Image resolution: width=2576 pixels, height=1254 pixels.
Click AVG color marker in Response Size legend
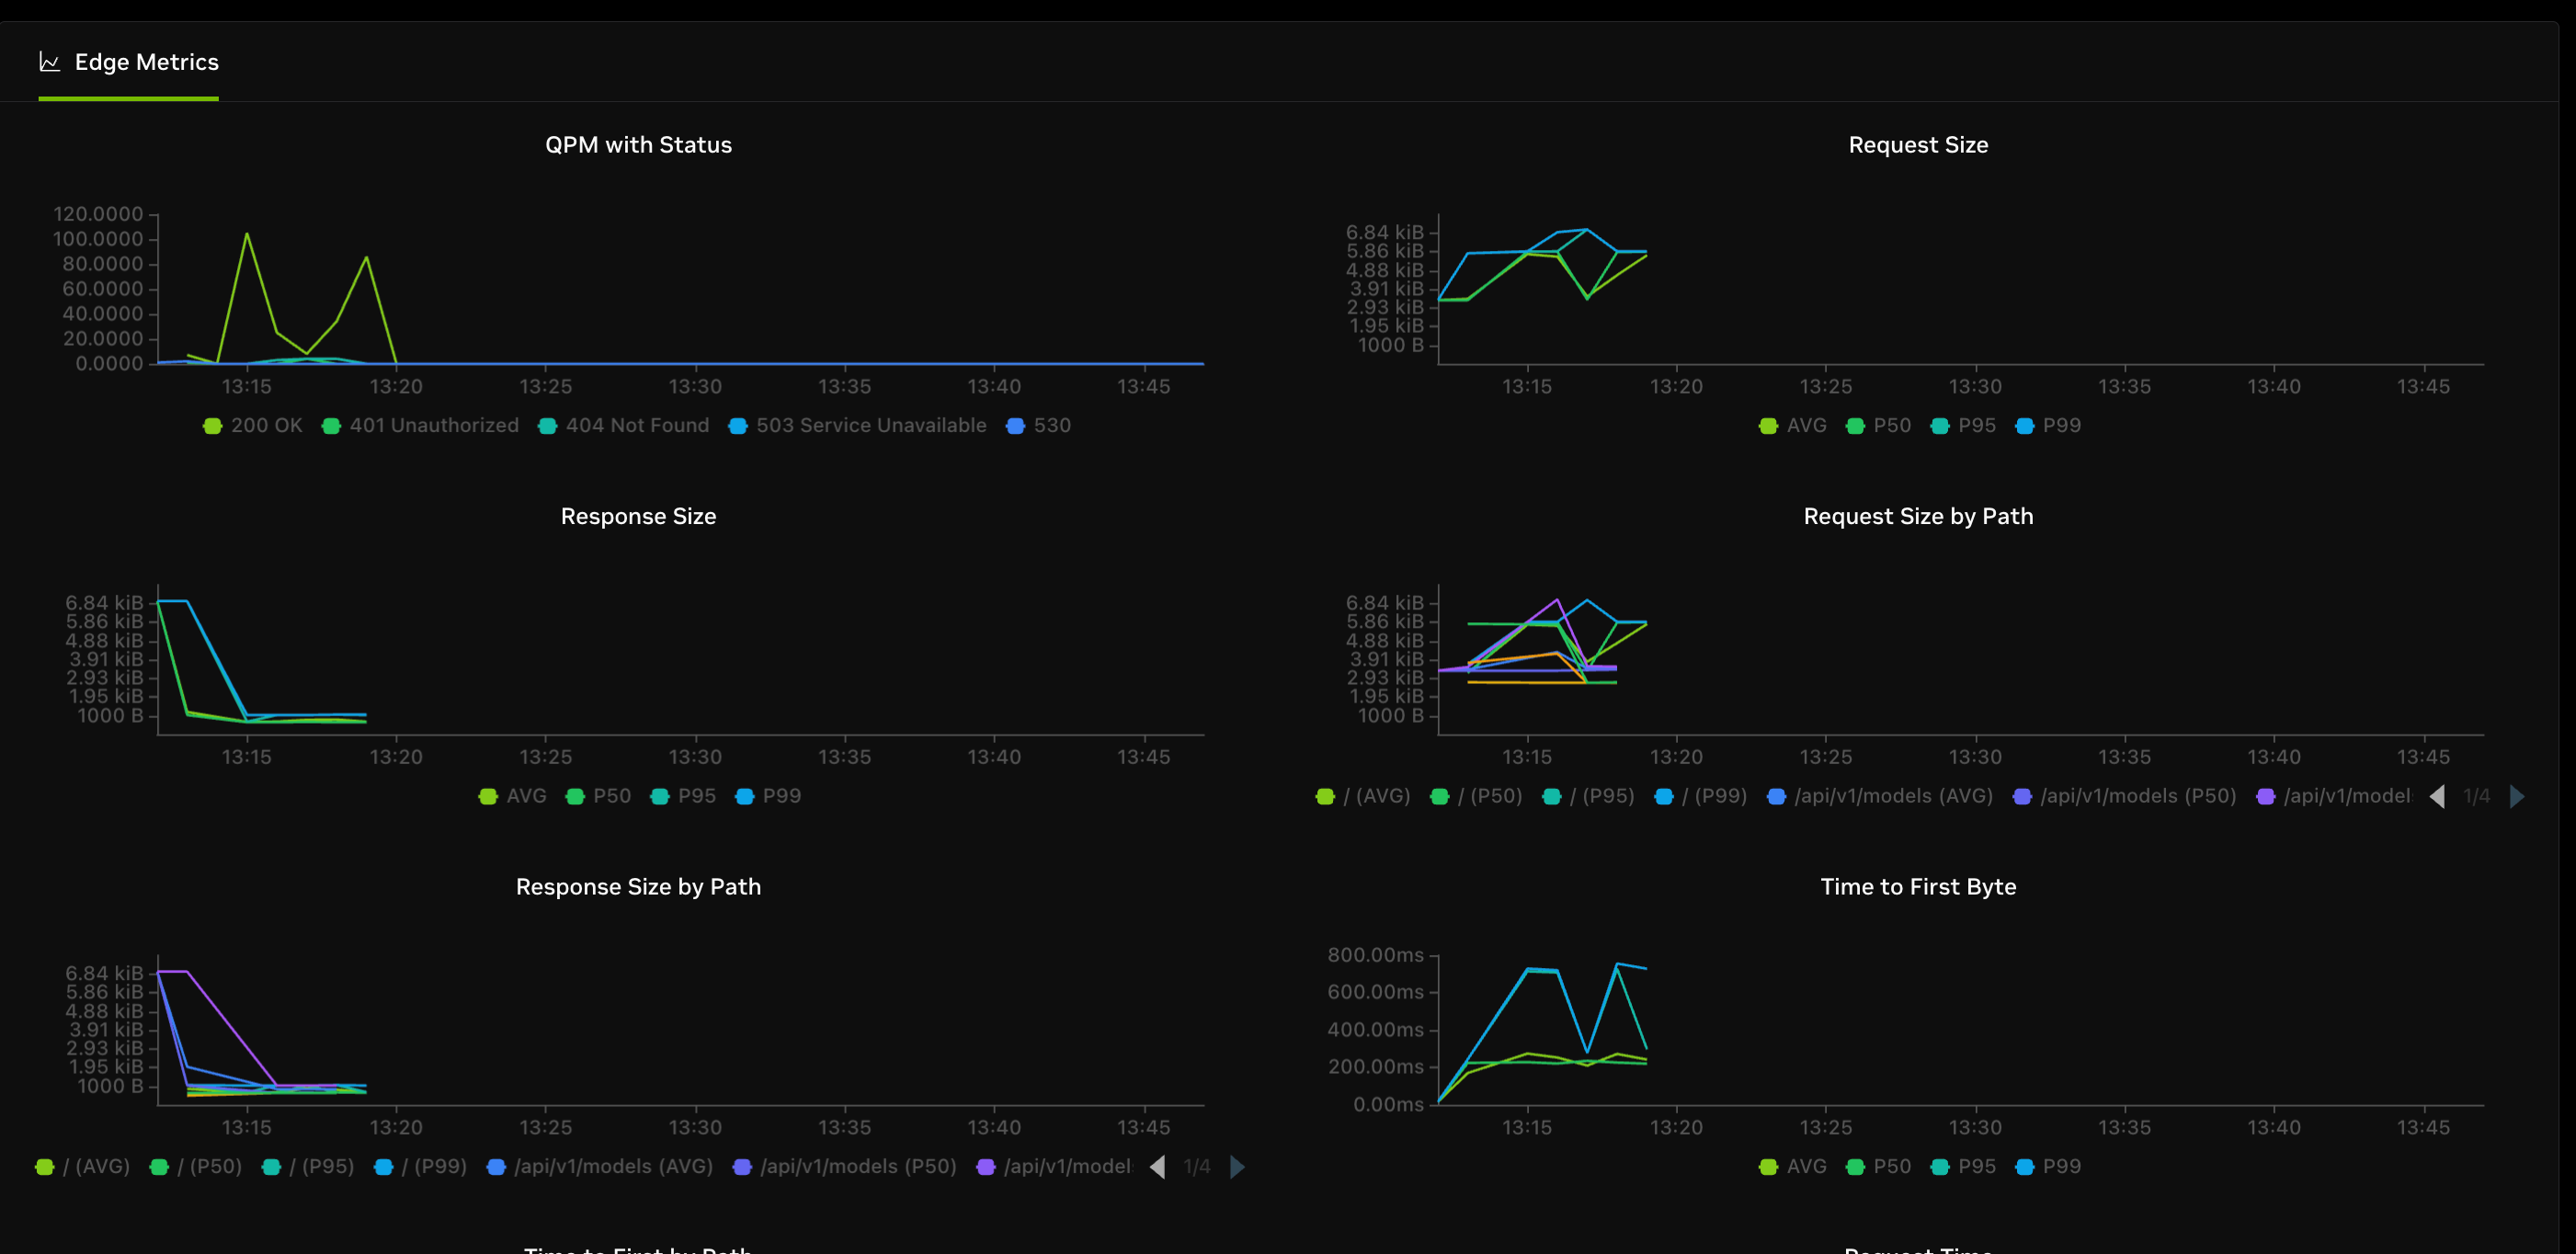pos(488,796)
